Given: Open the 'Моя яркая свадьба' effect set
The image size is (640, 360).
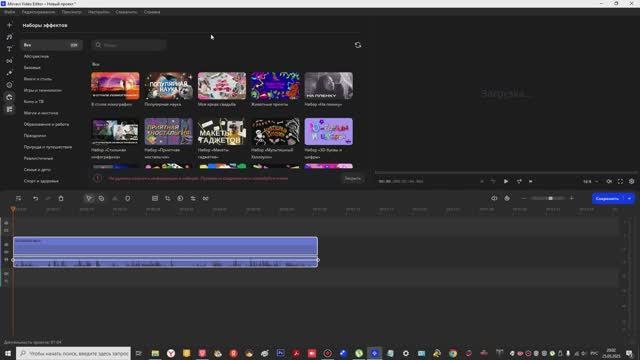Looking at the screenshot, I should click(x=222, y=86).
